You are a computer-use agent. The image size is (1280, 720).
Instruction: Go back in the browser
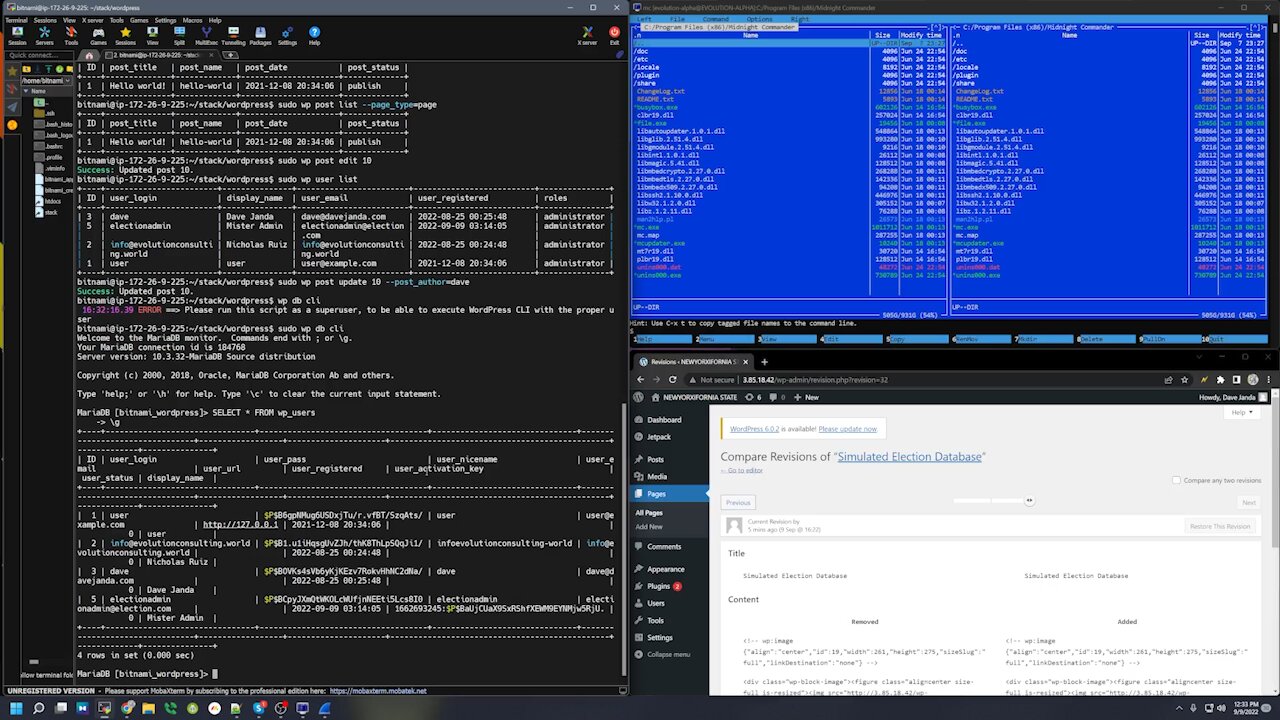click(641, 380)
